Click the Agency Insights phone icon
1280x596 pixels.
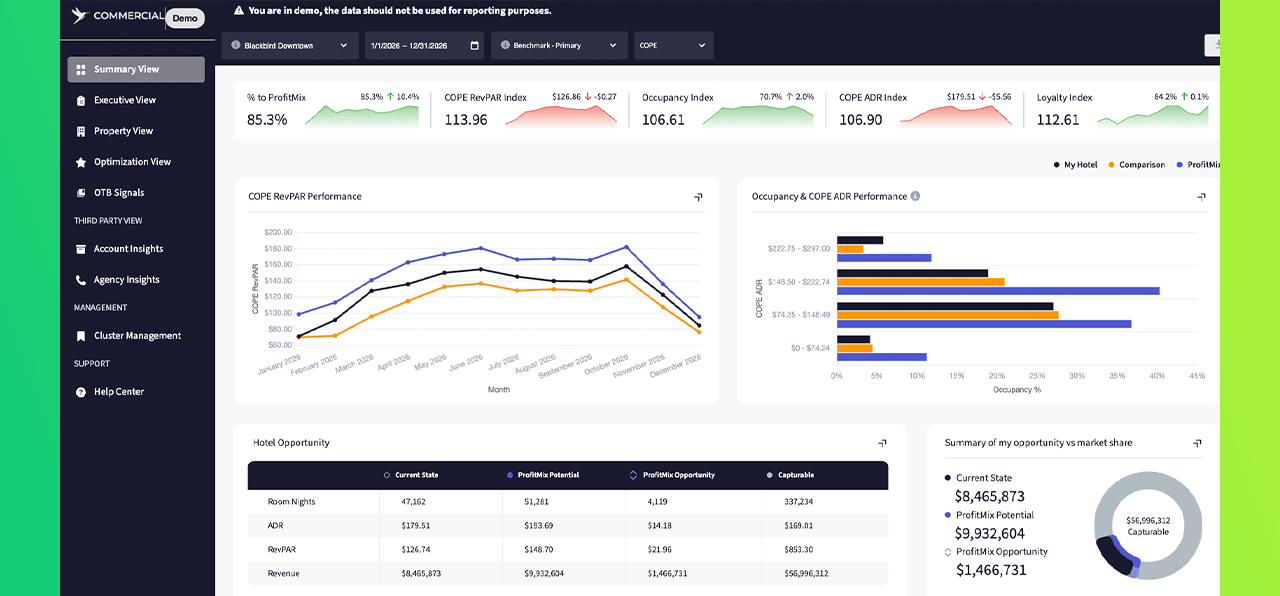(x=81, y=280)
